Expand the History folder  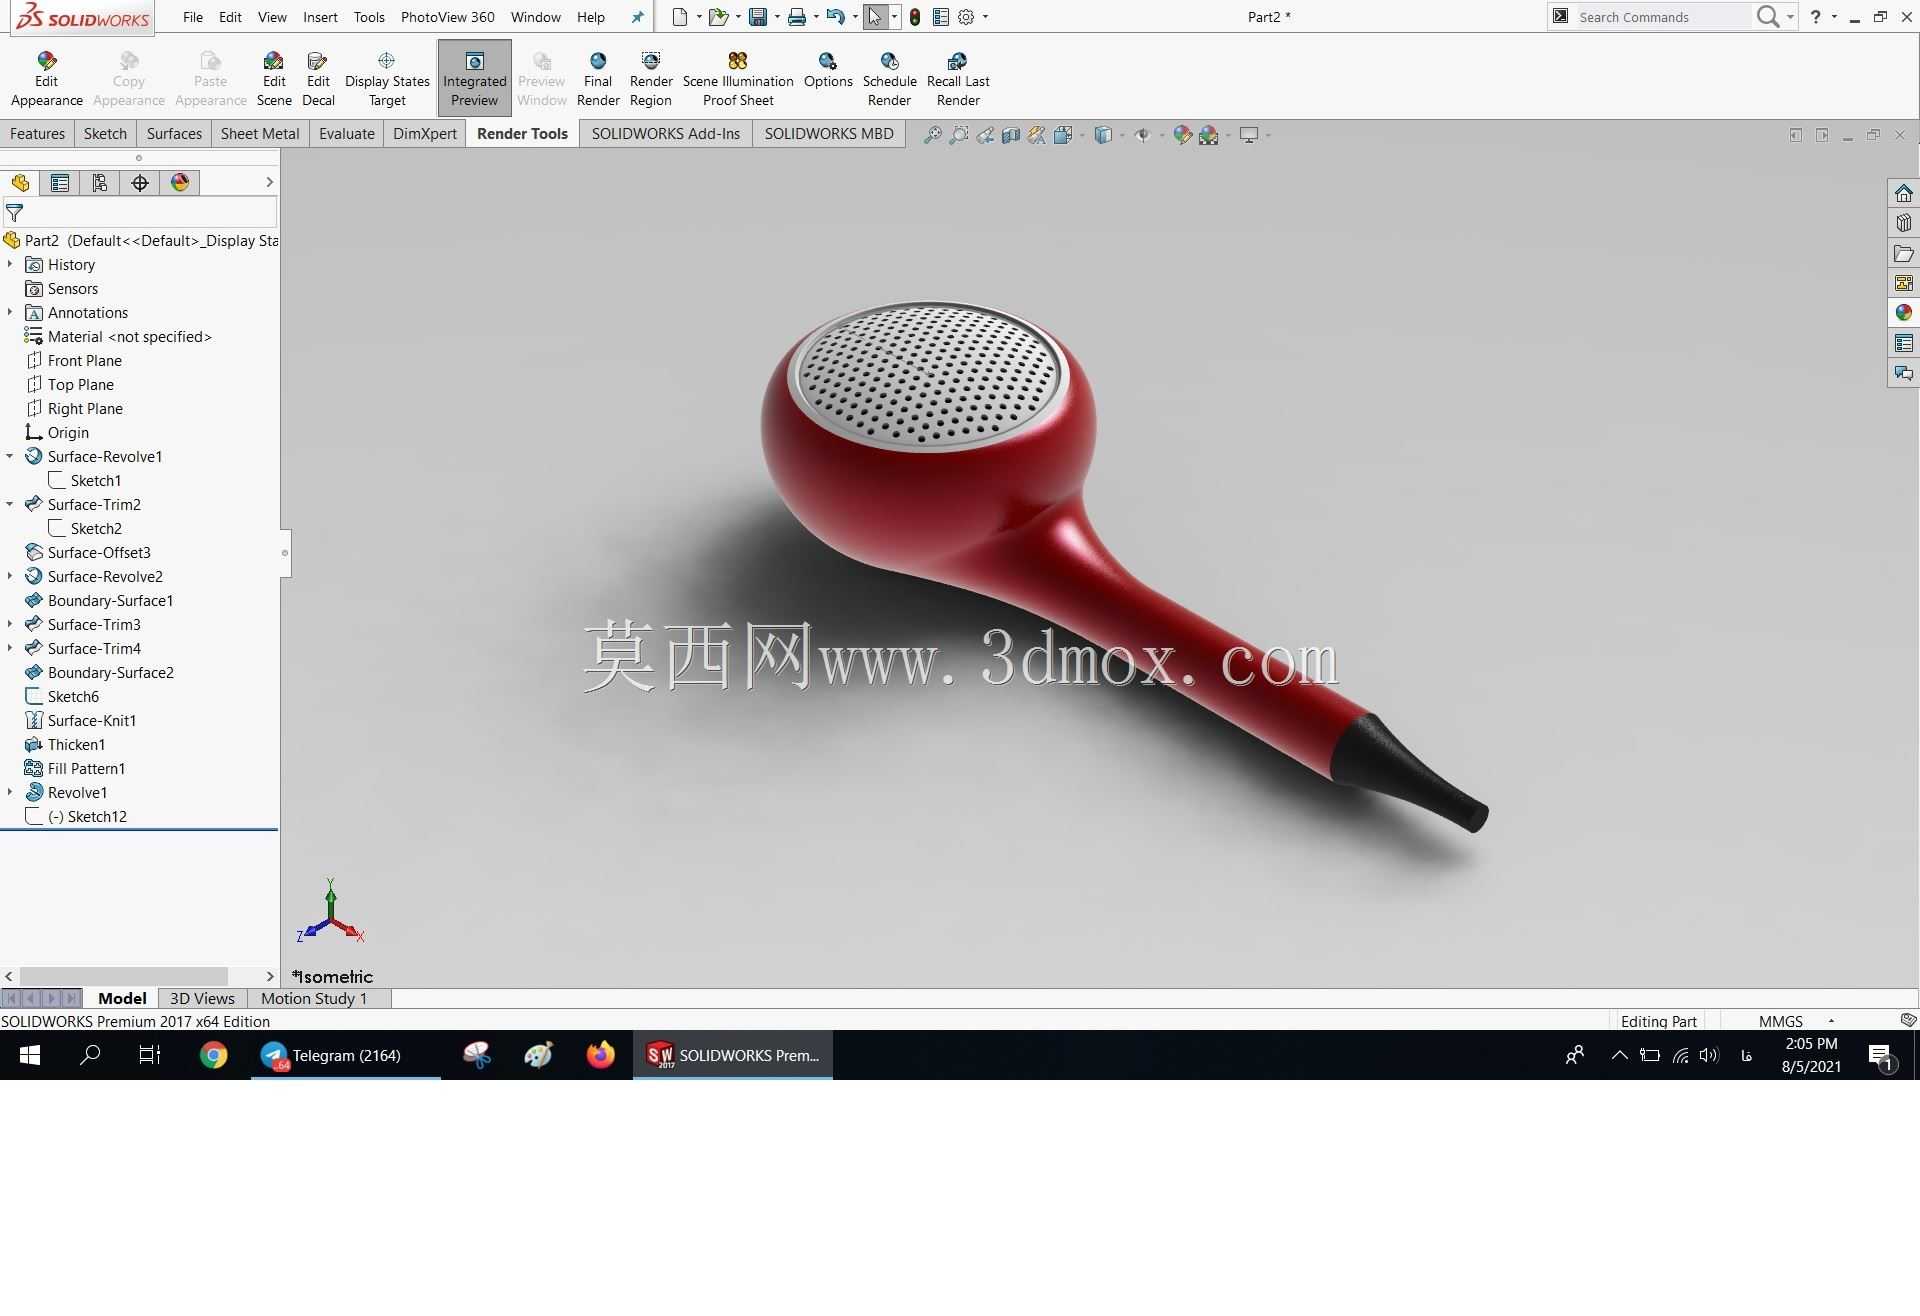tap(10, 264)
